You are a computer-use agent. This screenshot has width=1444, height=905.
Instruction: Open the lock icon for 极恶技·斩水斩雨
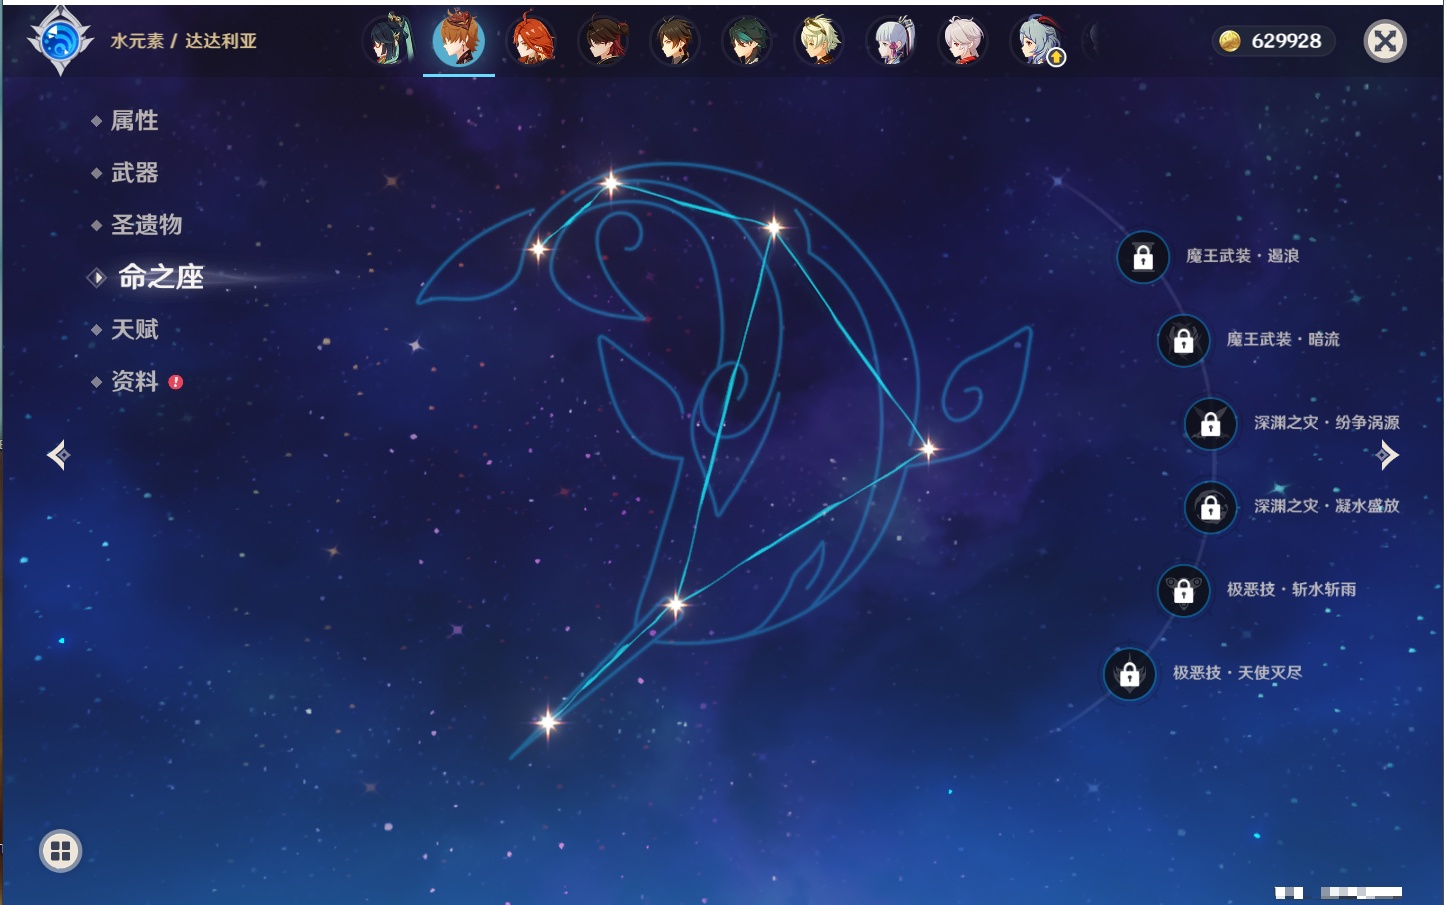coord(1183,590)
